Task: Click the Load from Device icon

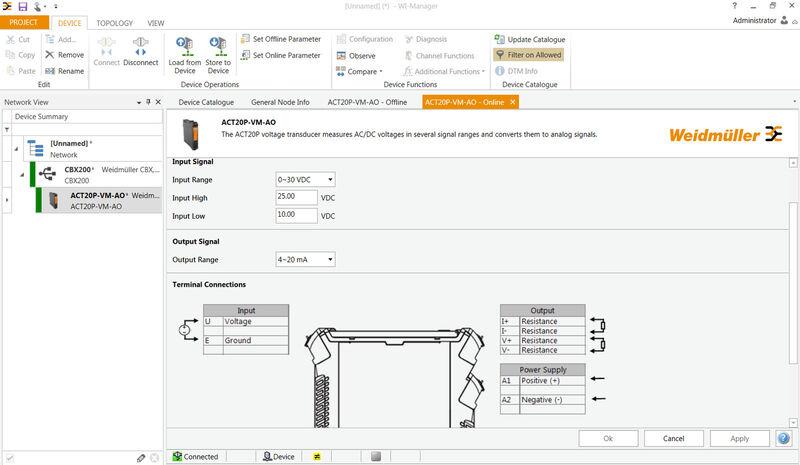Action: pos(183,47)
